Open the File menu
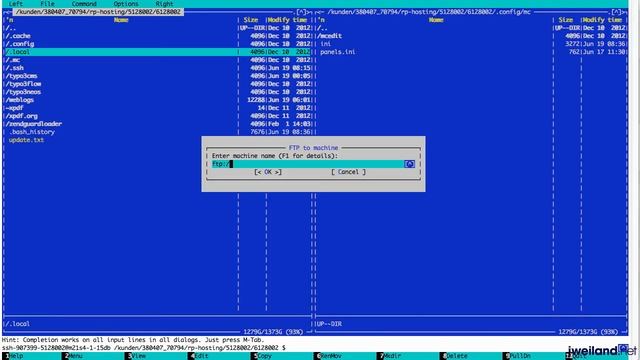 47,4
